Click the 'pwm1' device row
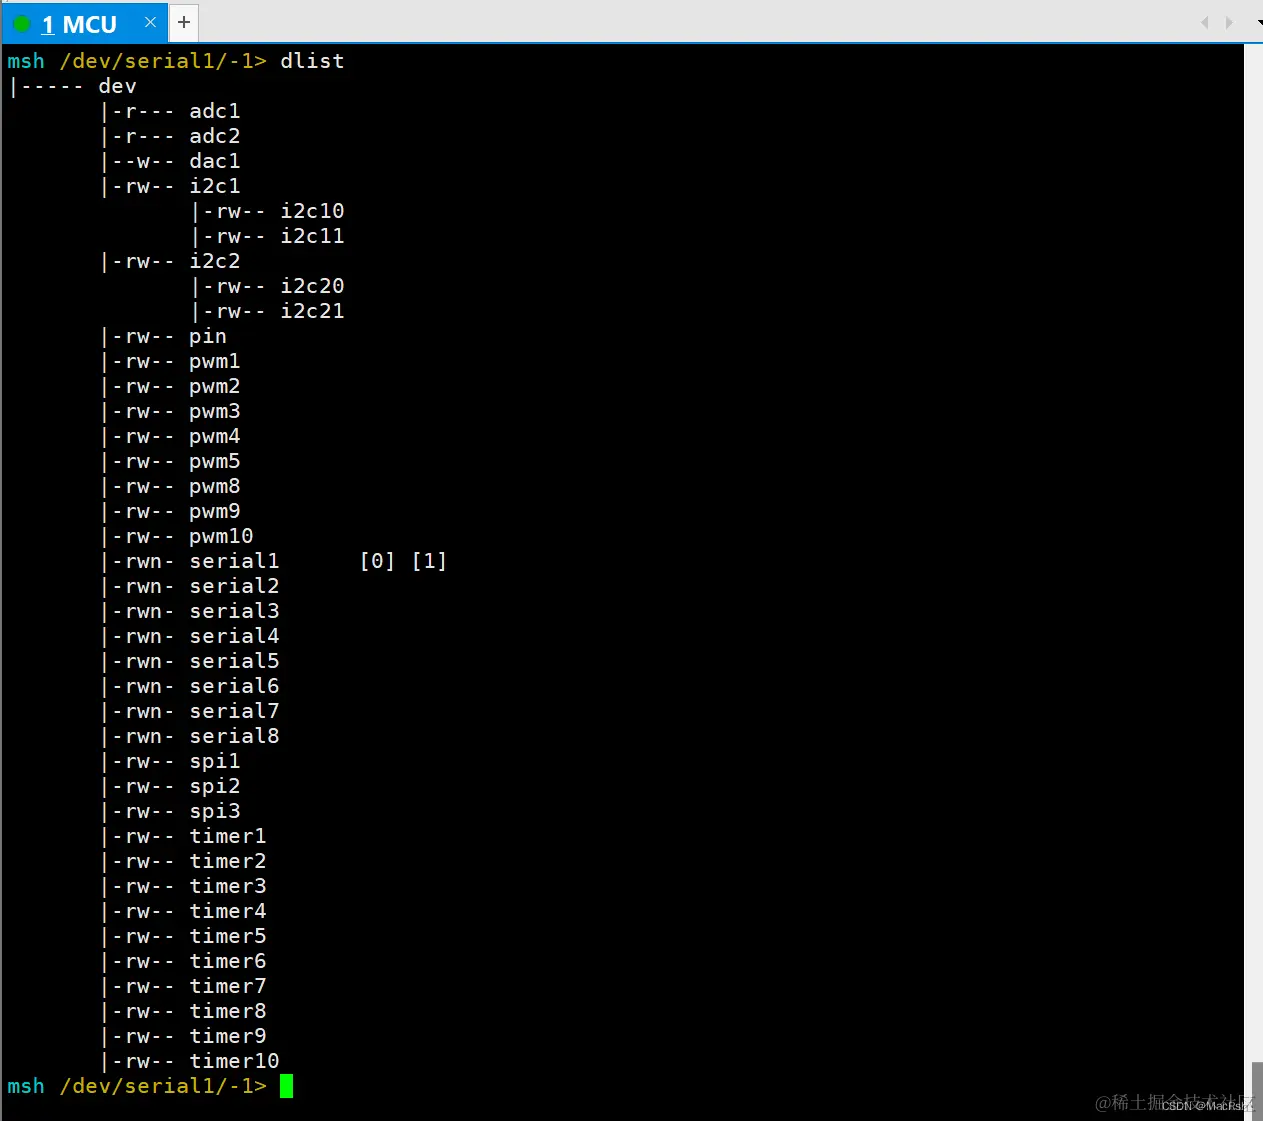 (171, 361)
